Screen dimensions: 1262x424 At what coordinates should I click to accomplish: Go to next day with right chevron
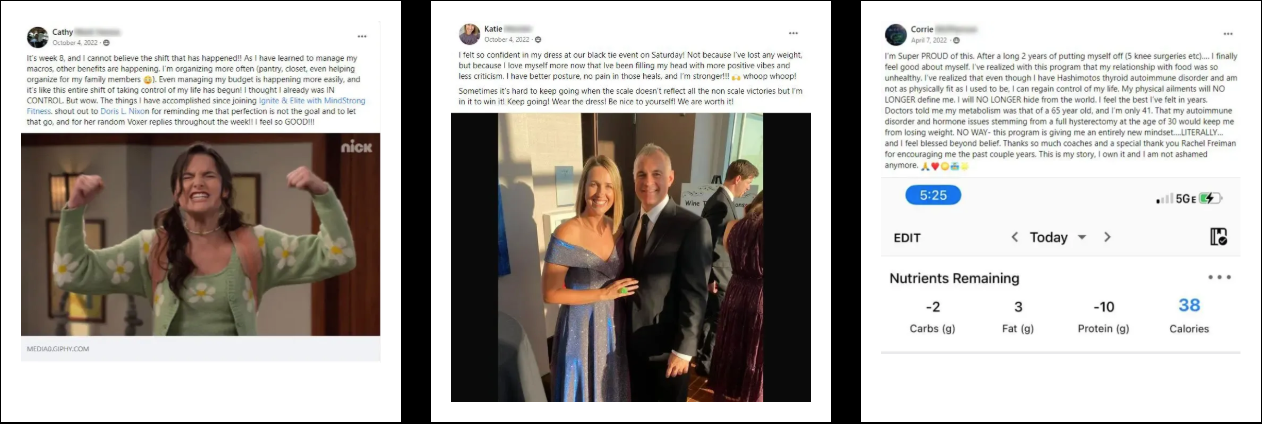coord(1107,237)
